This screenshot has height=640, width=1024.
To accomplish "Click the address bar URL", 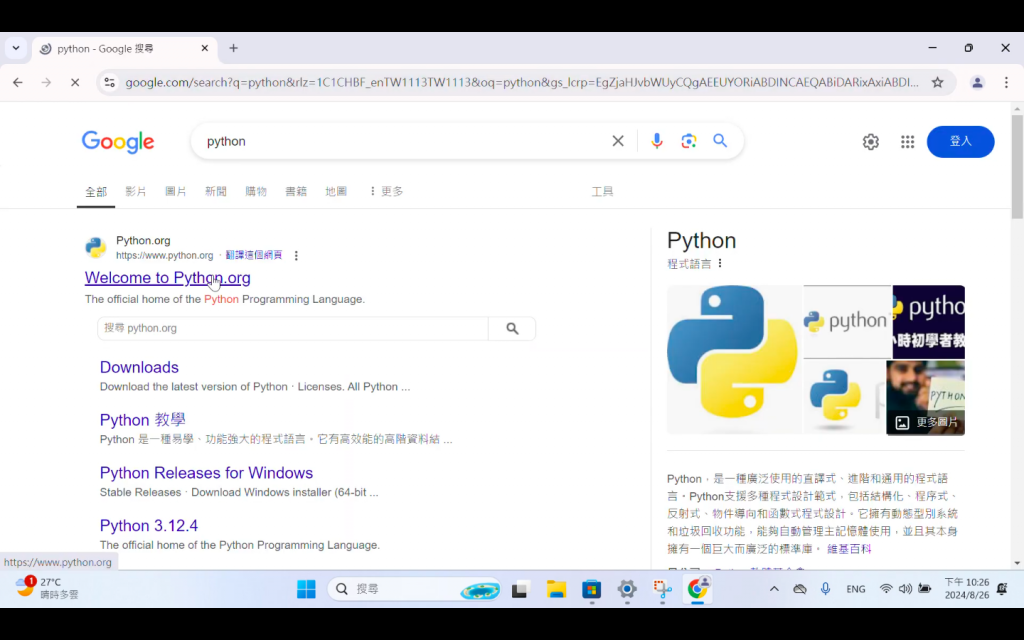I will coord(522,82).
